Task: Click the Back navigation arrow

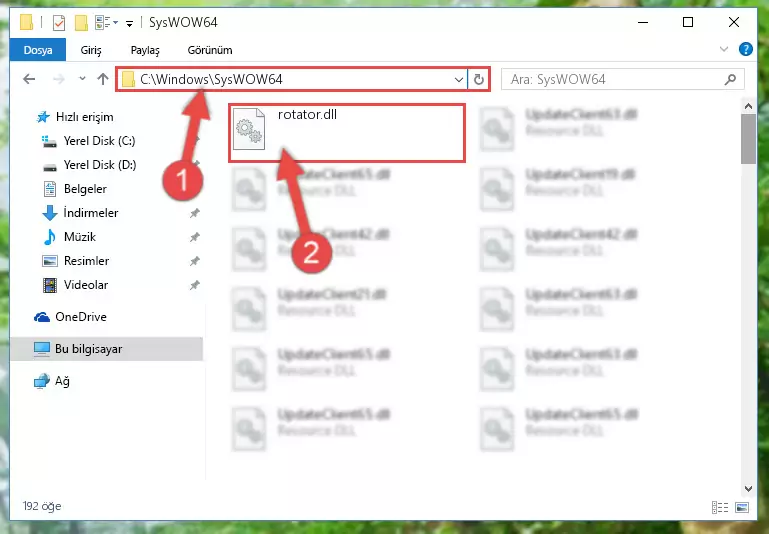Action: [29, 79]
